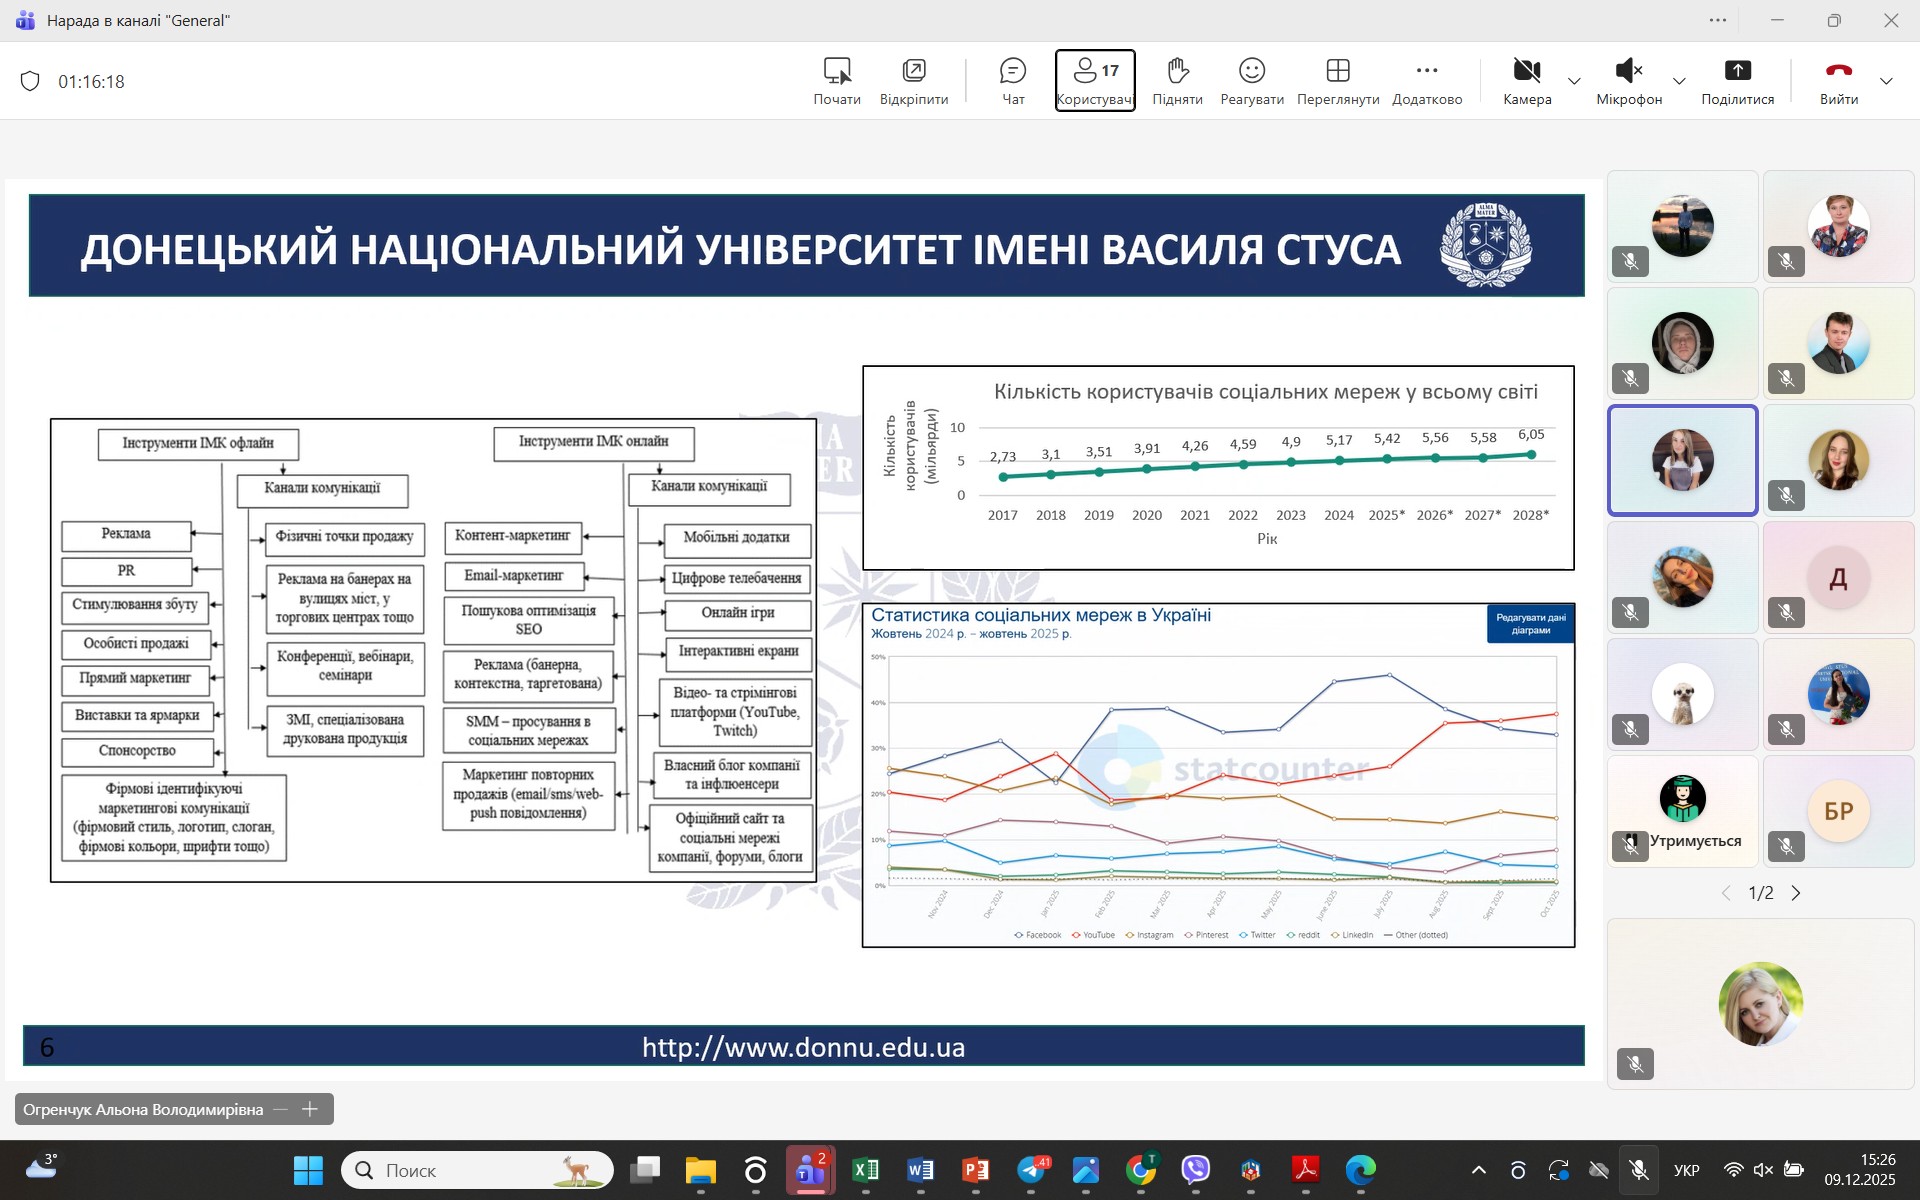Screen dimensions: 1920x1200
Task: Open Переглянути view options
Action: tap(1337, 80)
